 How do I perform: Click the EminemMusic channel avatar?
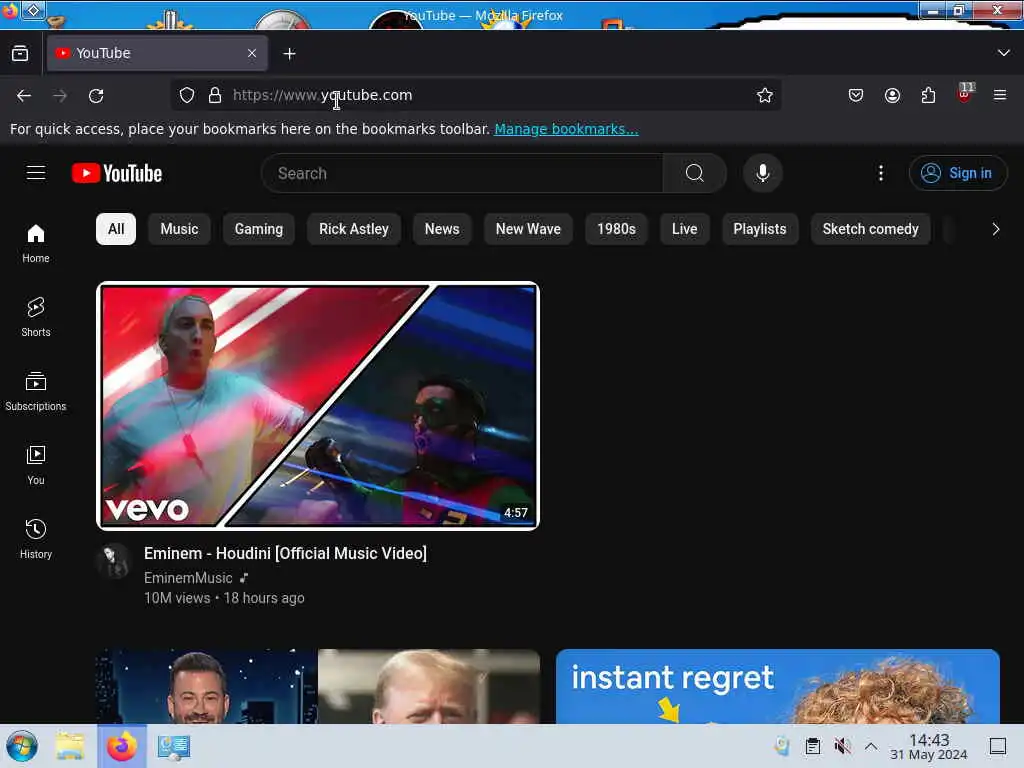click(x=114, y=561)
